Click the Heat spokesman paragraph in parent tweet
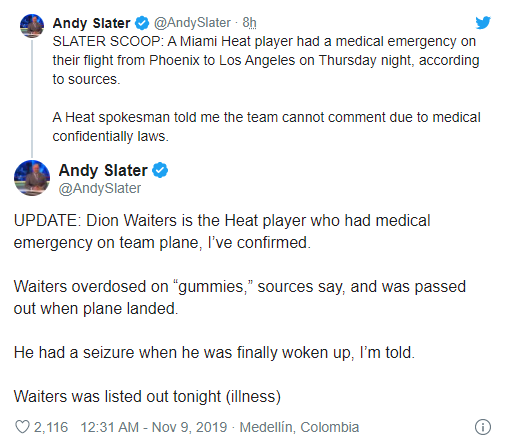Viewport: 507px width, 446px height. 266,127
